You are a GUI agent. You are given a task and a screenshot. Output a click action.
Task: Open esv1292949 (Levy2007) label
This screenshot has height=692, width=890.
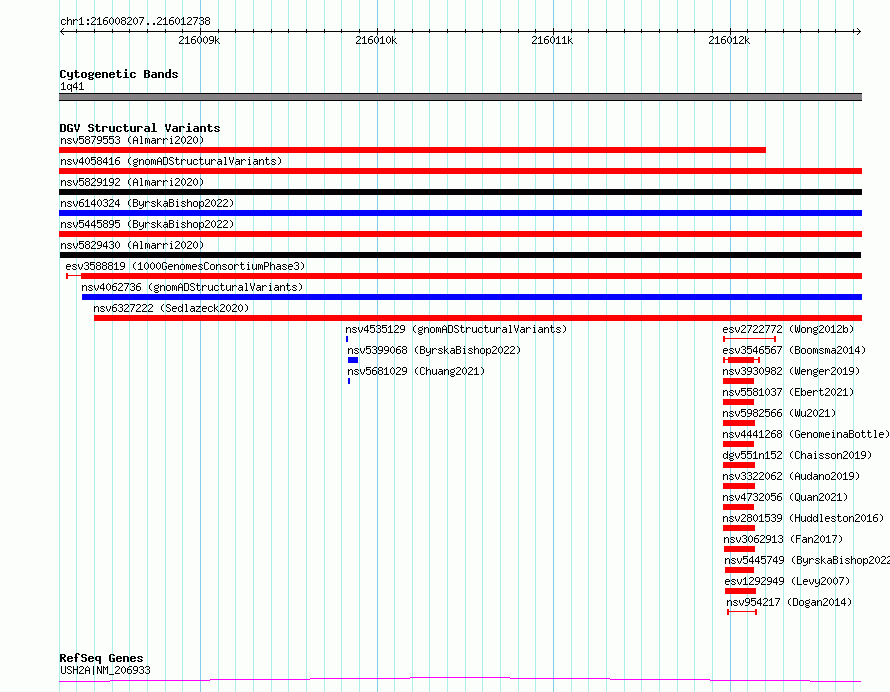[787, 581]
